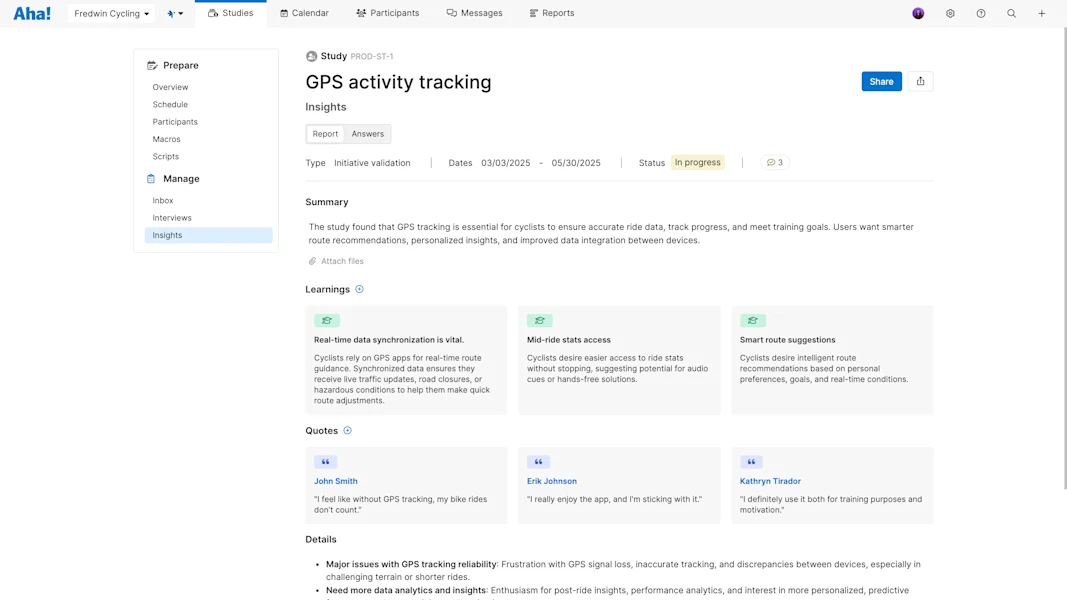Open the Reports tab

click(x=552, y=13)
